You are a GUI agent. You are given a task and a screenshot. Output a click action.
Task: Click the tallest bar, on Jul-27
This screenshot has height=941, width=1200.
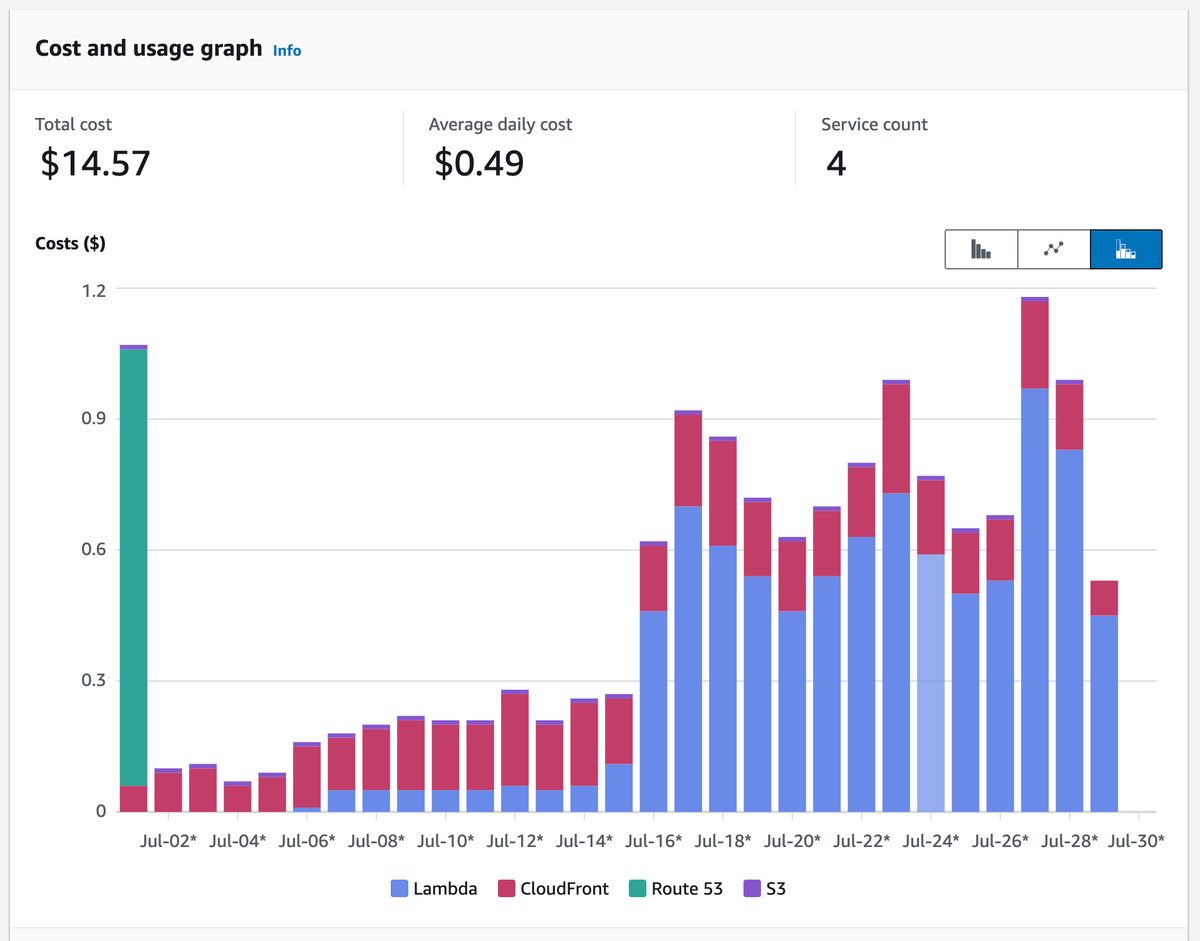[x=1035, y=554]
